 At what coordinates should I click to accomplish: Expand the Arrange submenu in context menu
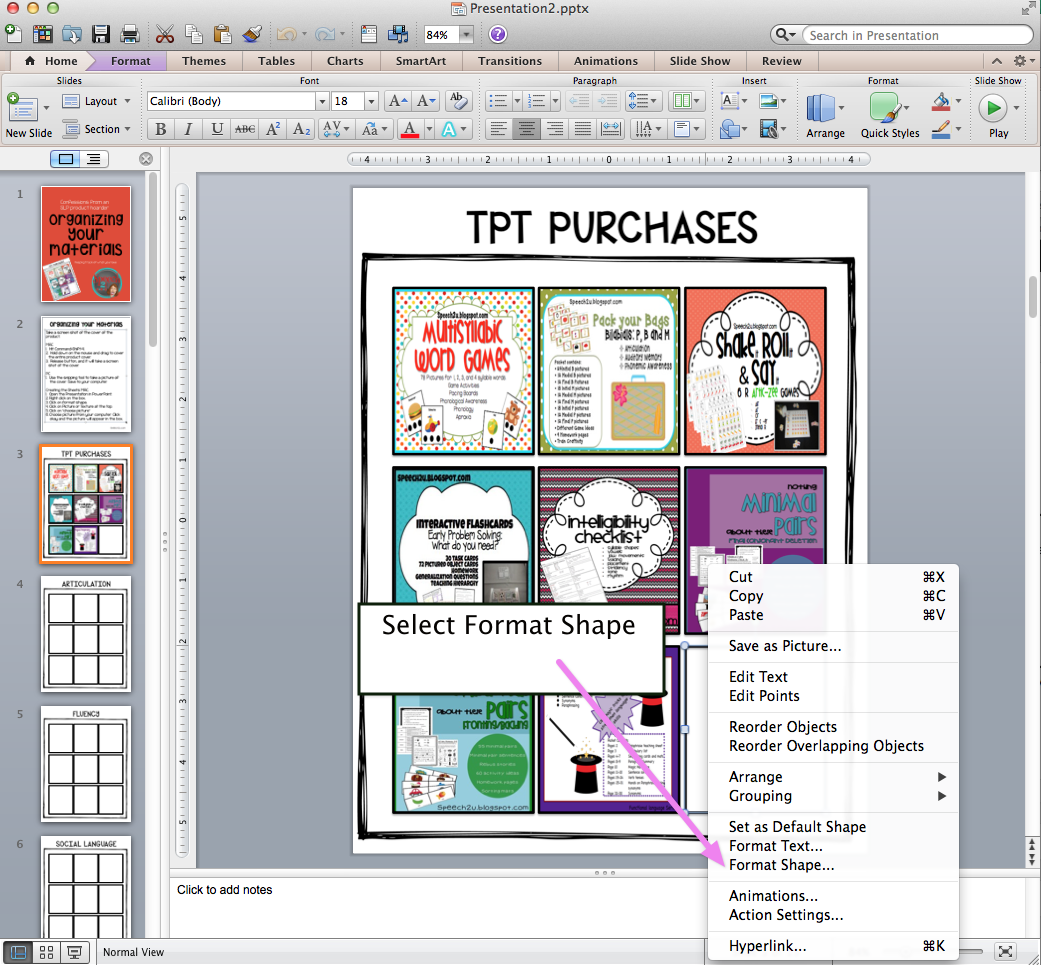click(x=834, y=777)
